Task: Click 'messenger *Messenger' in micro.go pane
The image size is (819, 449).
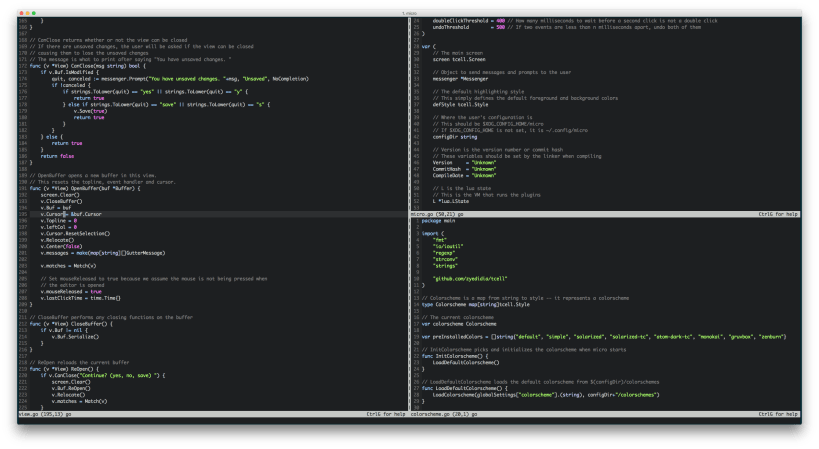Action: [x=460, y=79]
